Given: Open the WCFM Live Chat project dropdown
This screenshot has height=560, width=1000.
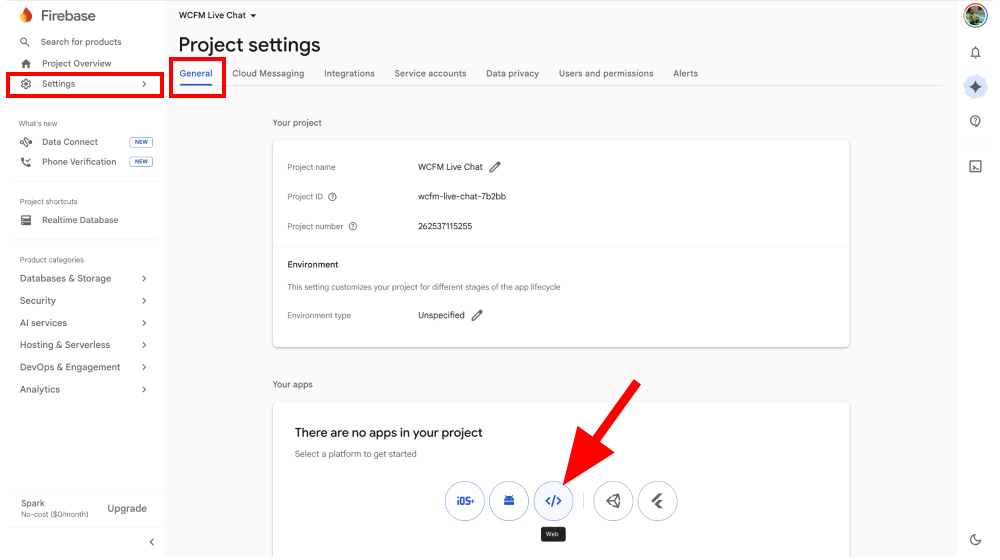Looking at the screenshot, I should (217, 16).
